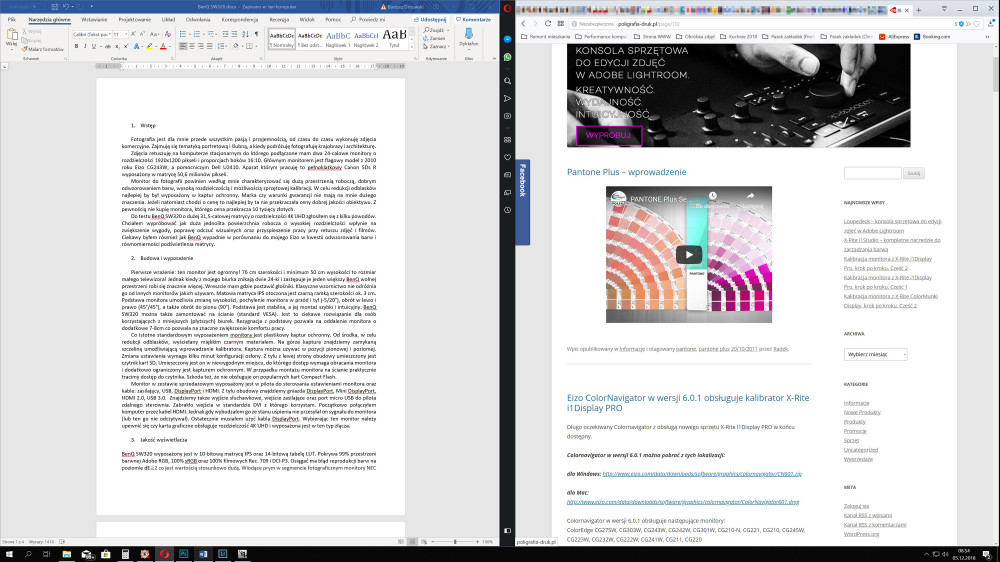
Task: Open Wybierz miesiąc archive dropdown
Action: tap(875, 355)
